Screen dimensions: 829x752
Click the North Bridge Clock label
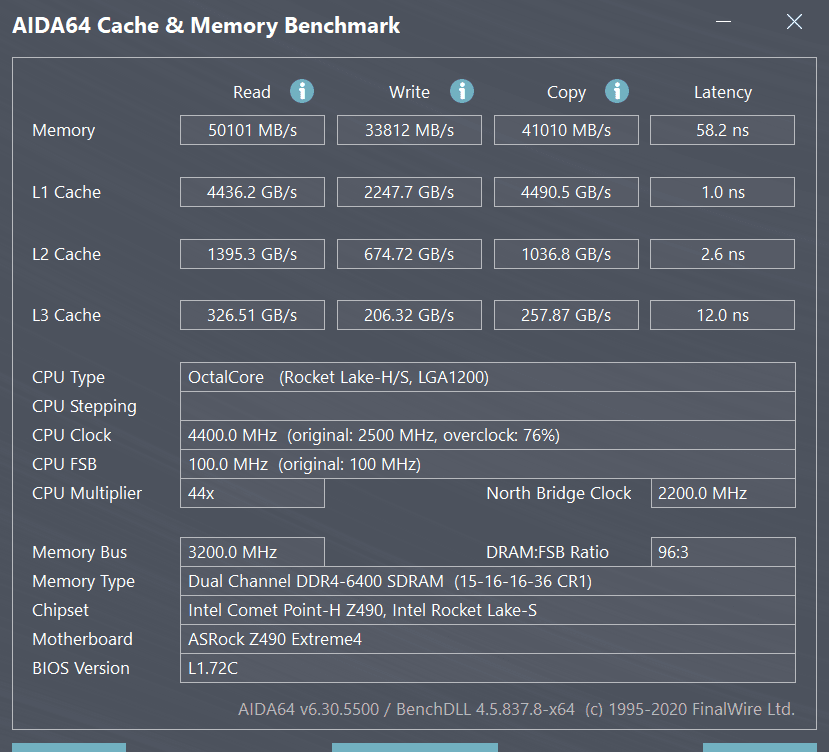pos(558,493)
